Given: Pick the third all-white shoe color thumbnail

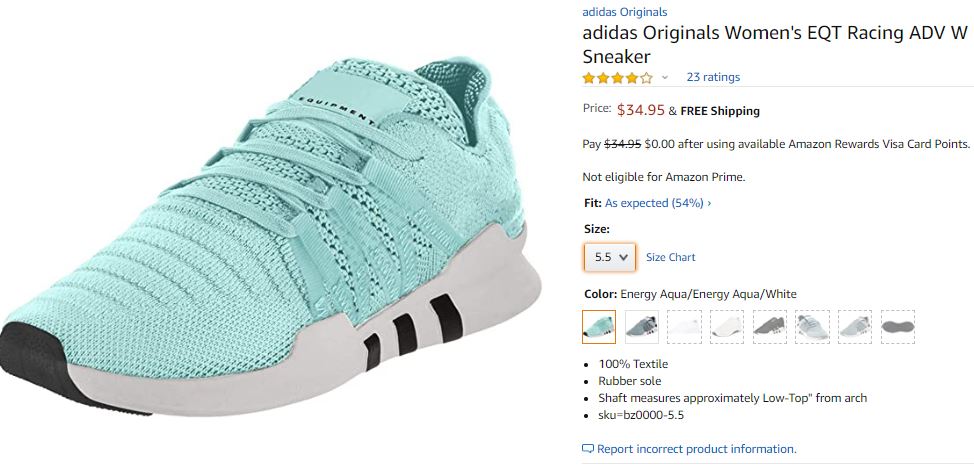Looking at the screenshot, I should (x=684, y=326).
